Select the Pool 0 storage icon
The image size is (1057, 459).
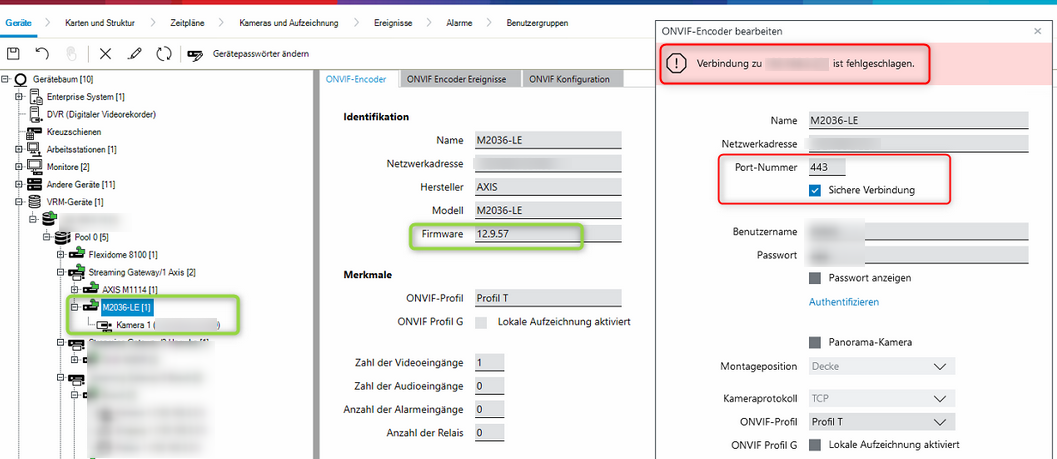64,237
